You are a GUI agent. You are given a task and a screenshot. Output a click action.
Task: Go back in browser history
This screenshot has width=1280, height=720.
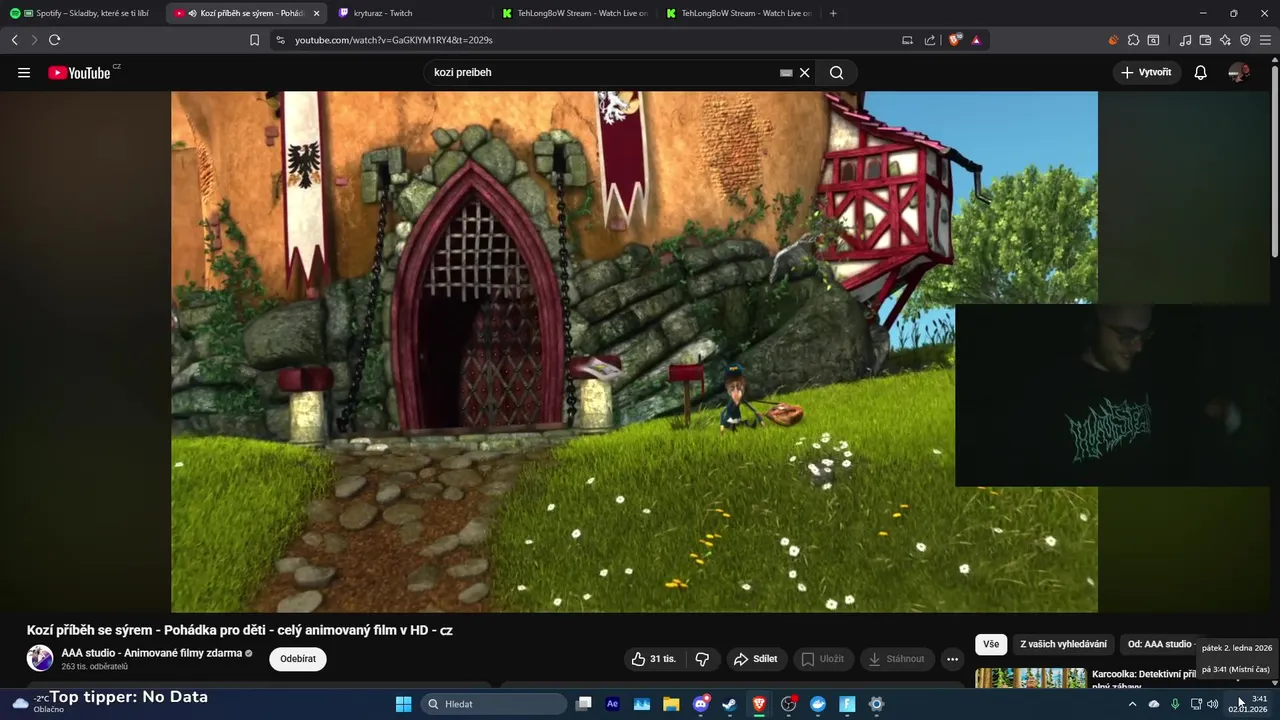coord(15,40)
